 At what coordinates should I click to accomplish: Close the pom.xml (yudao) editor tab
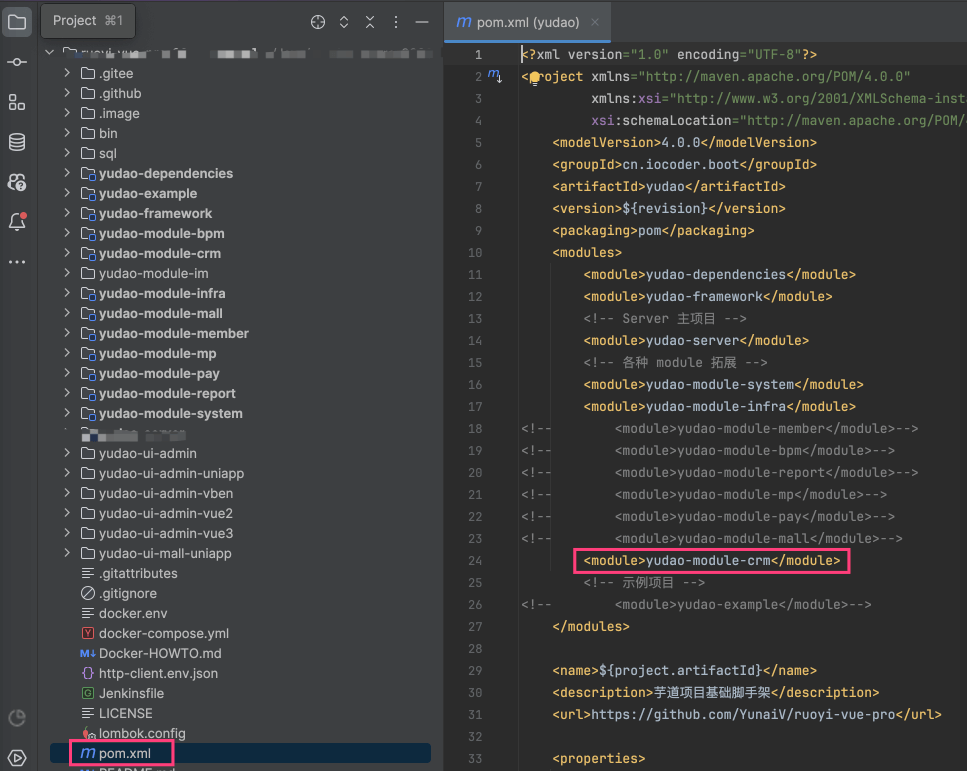click(x=596, y=22)
